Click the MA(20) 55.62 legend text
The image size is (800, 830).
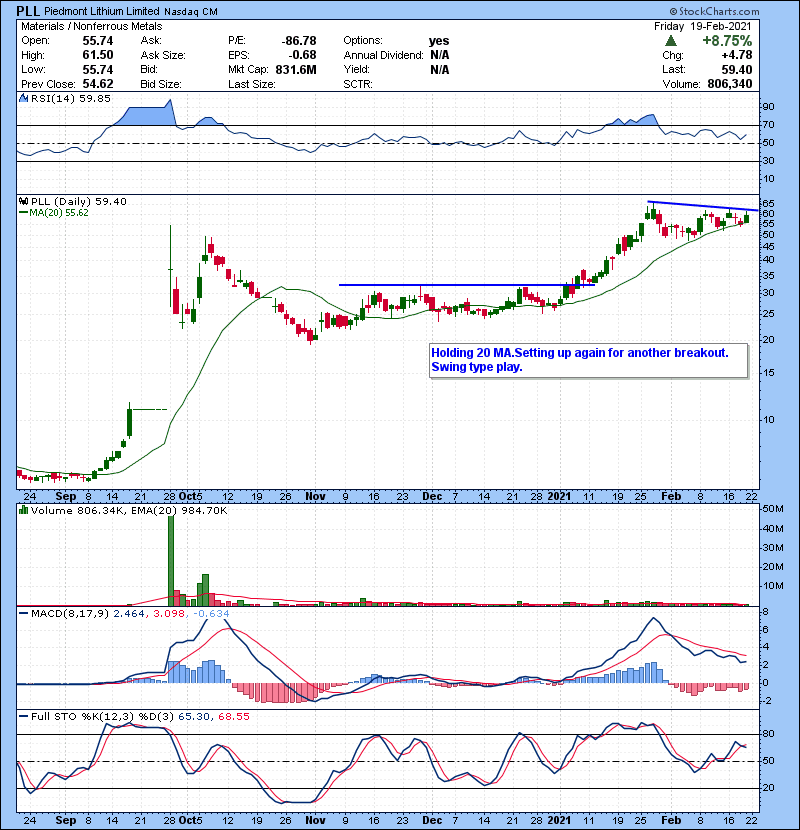click(59, 213)
